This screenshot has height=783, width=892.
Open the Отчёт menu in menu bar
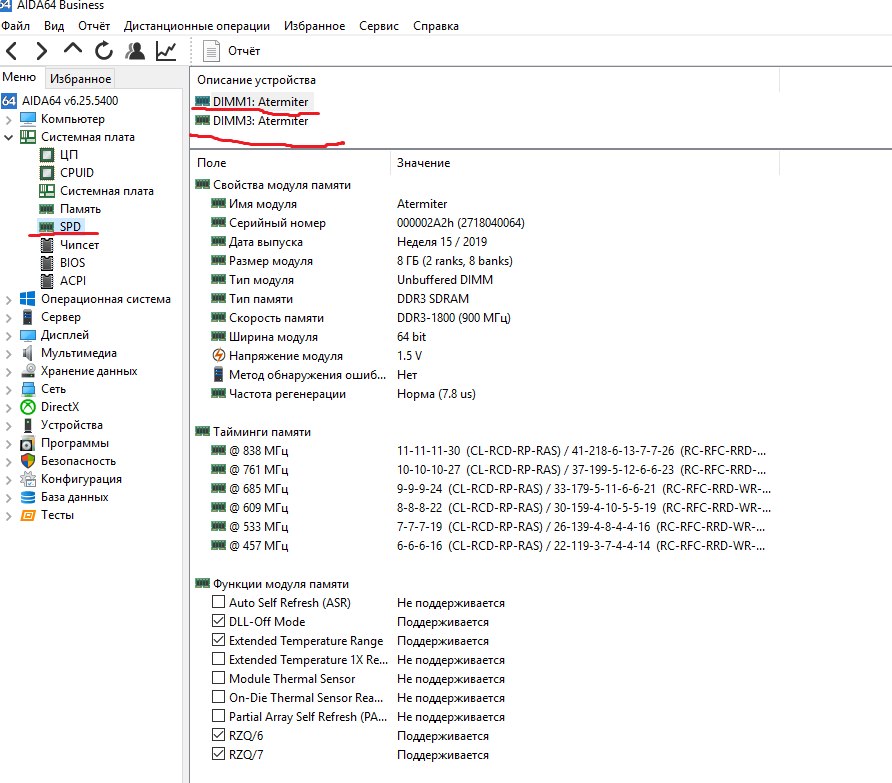point(94,26)
